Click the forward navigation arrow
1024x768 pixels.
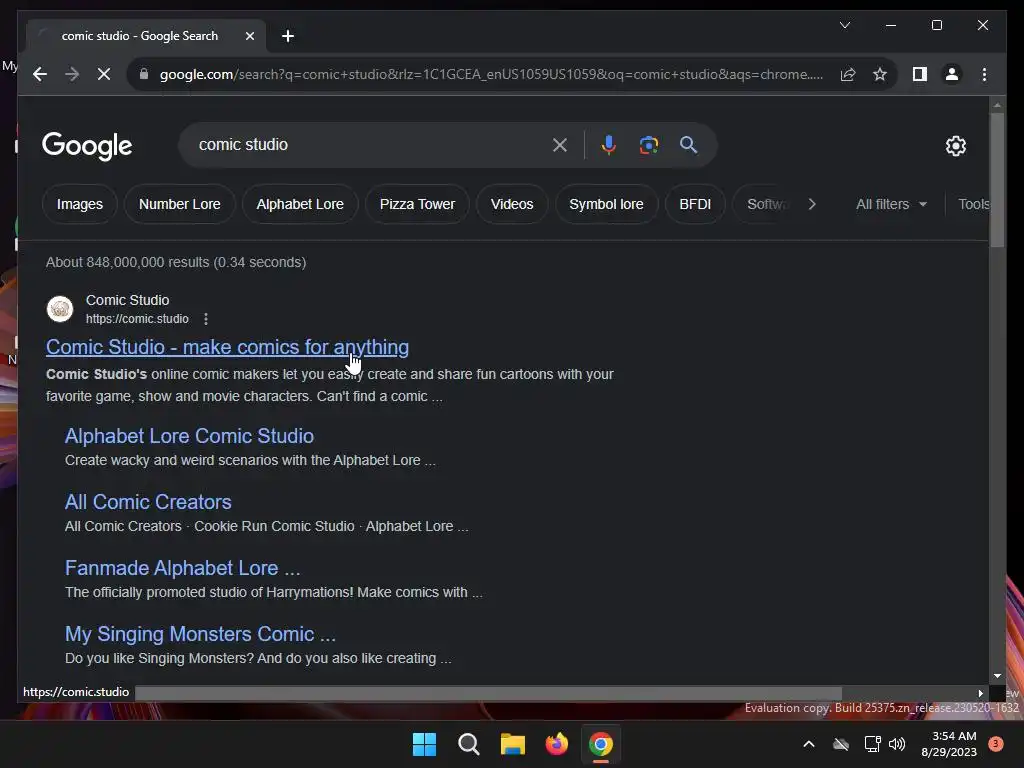(72, 74)
